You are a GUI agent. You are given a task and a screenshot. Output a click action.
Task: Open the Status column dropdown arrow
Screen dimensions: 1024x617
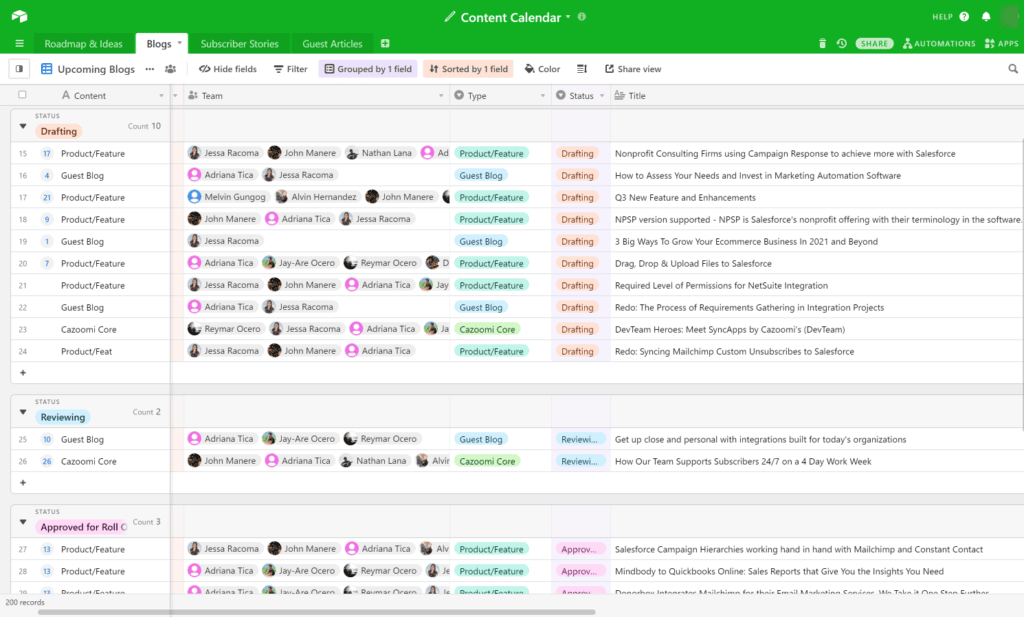[x=602, y=96]
